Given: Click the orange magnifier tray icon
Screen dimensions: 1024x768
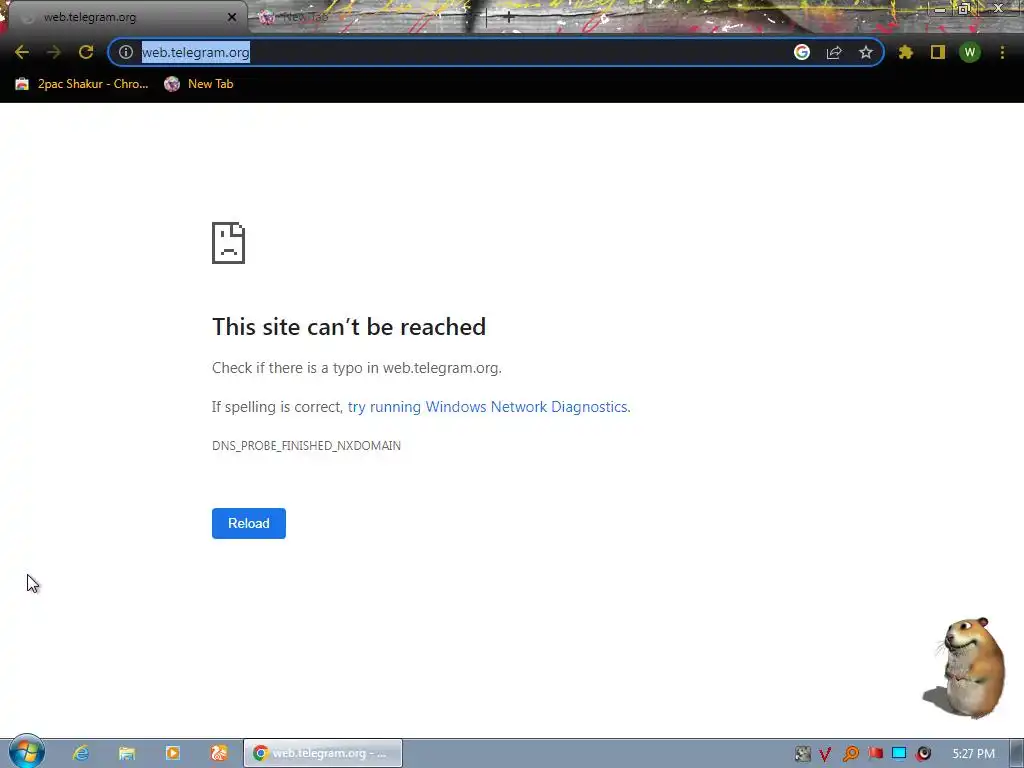Looking at the screenshot, I should (850, 754).
